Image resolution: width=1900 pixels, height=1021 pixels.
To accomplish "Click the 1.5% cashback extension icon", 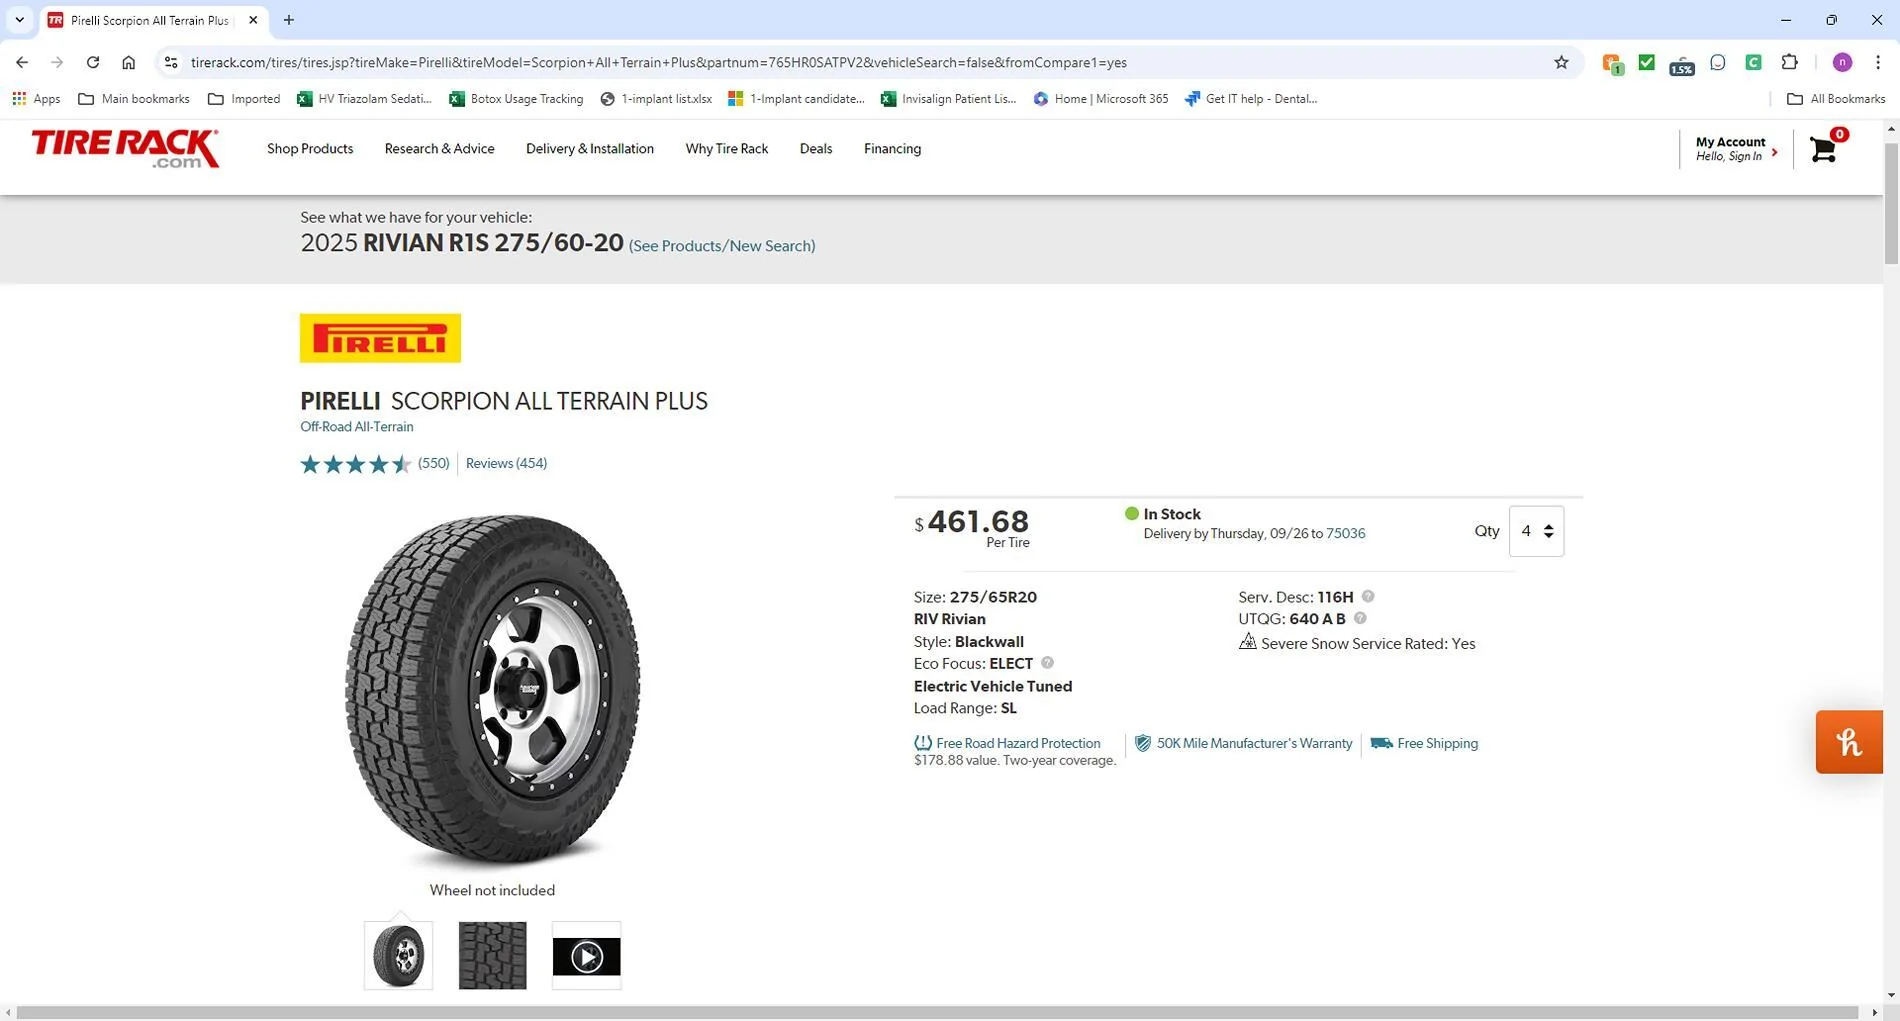I will (1682, 64).
